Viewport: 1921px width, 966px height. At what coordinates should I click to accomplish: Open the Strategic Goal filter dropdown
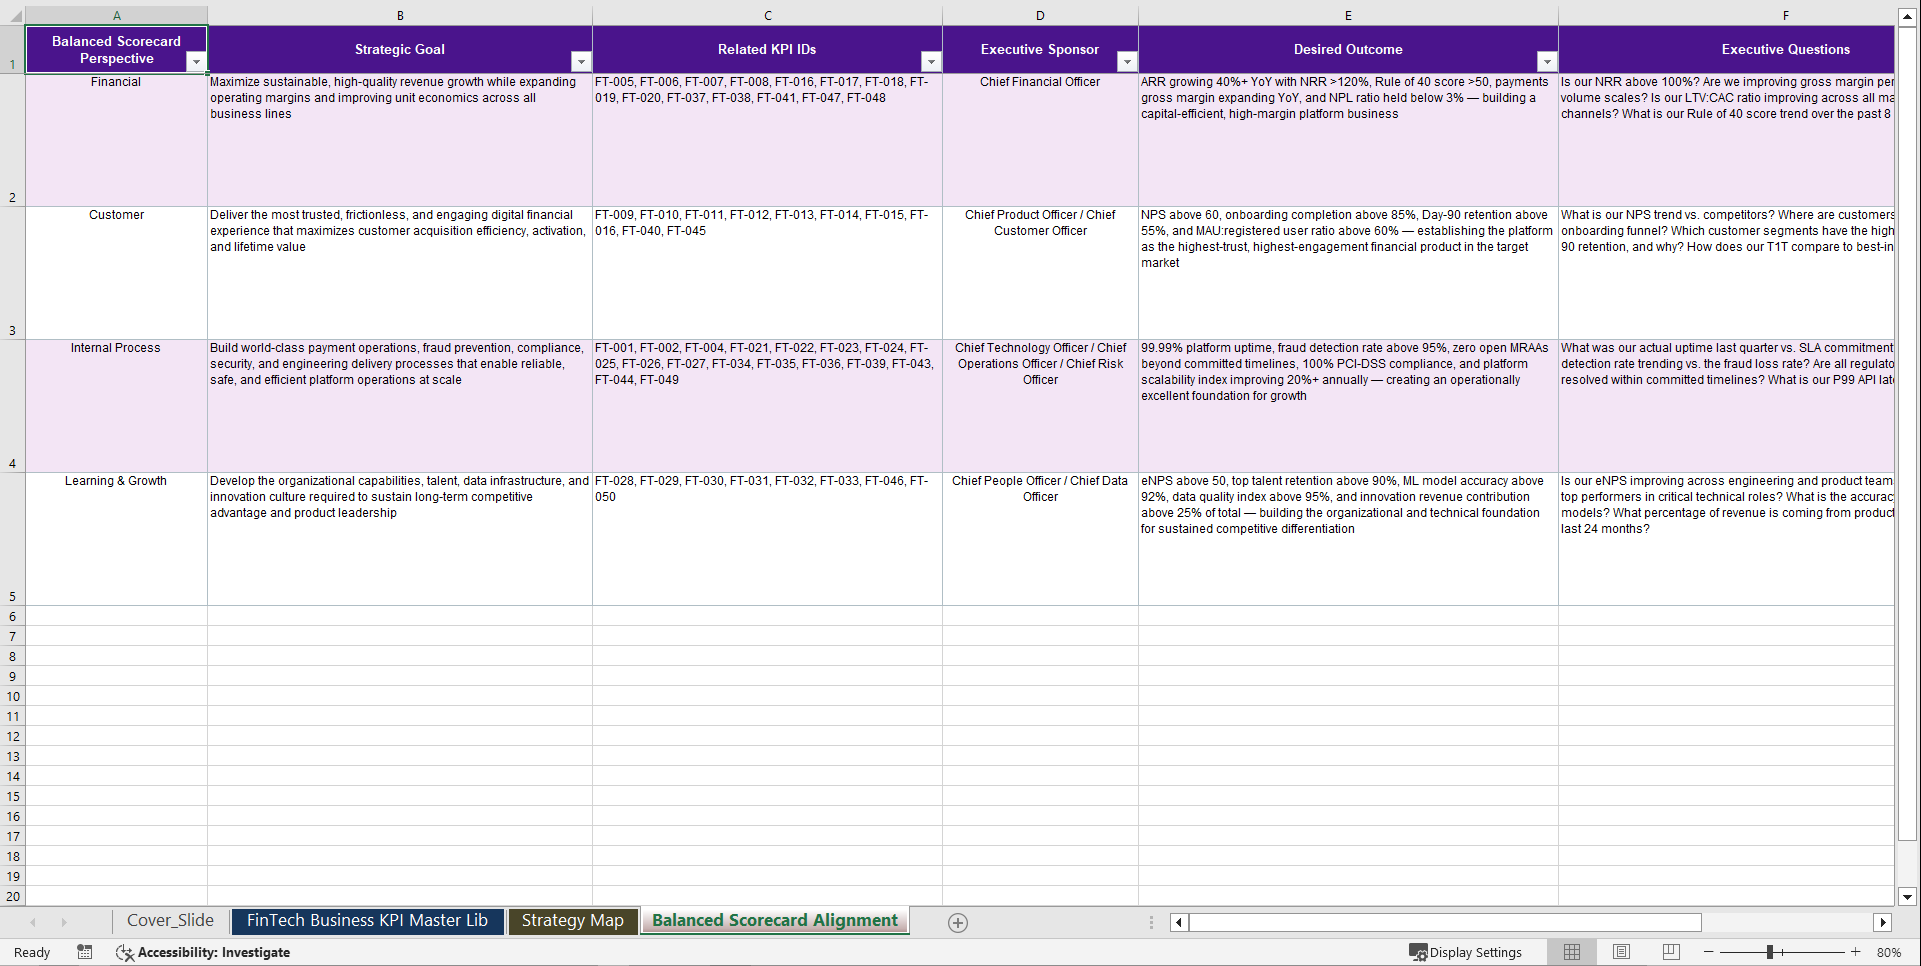(581, 62)
